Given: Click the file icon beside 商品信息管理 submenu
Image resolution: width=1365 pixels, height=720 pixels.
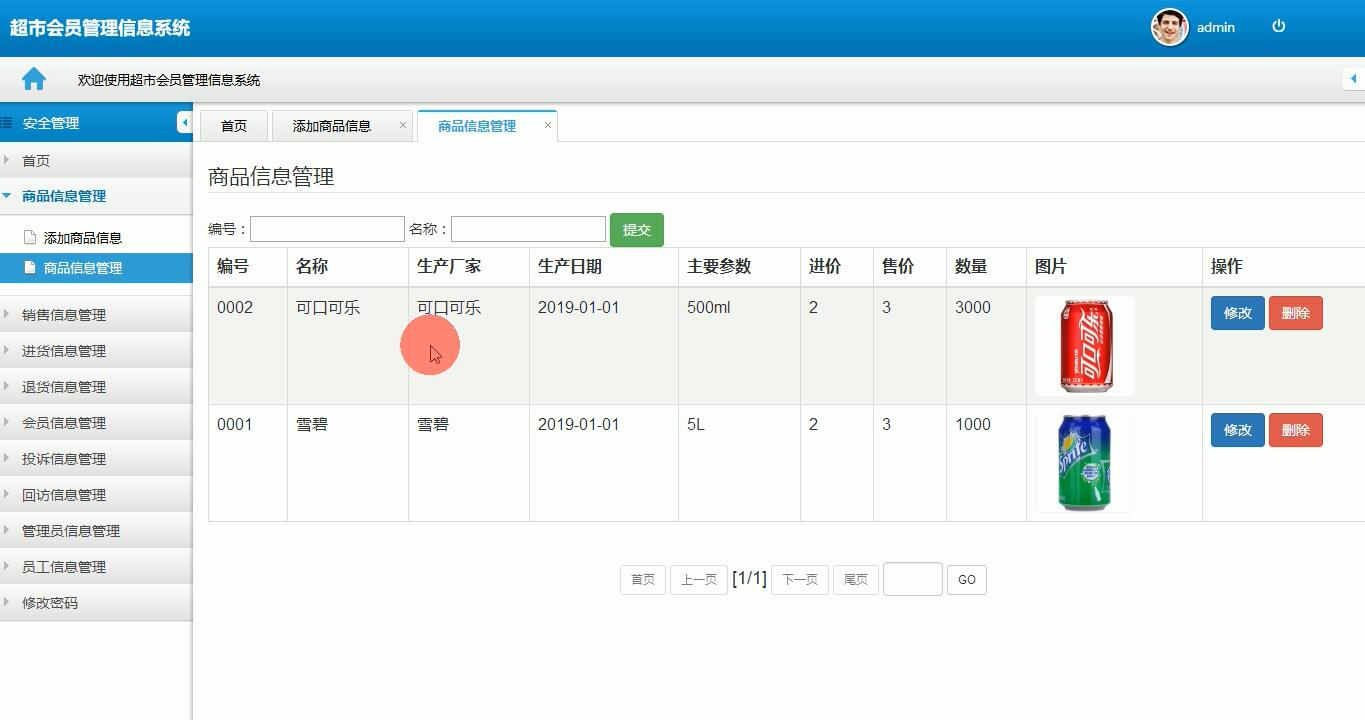Looking at the screenshot, I should (x=30, y=268).
